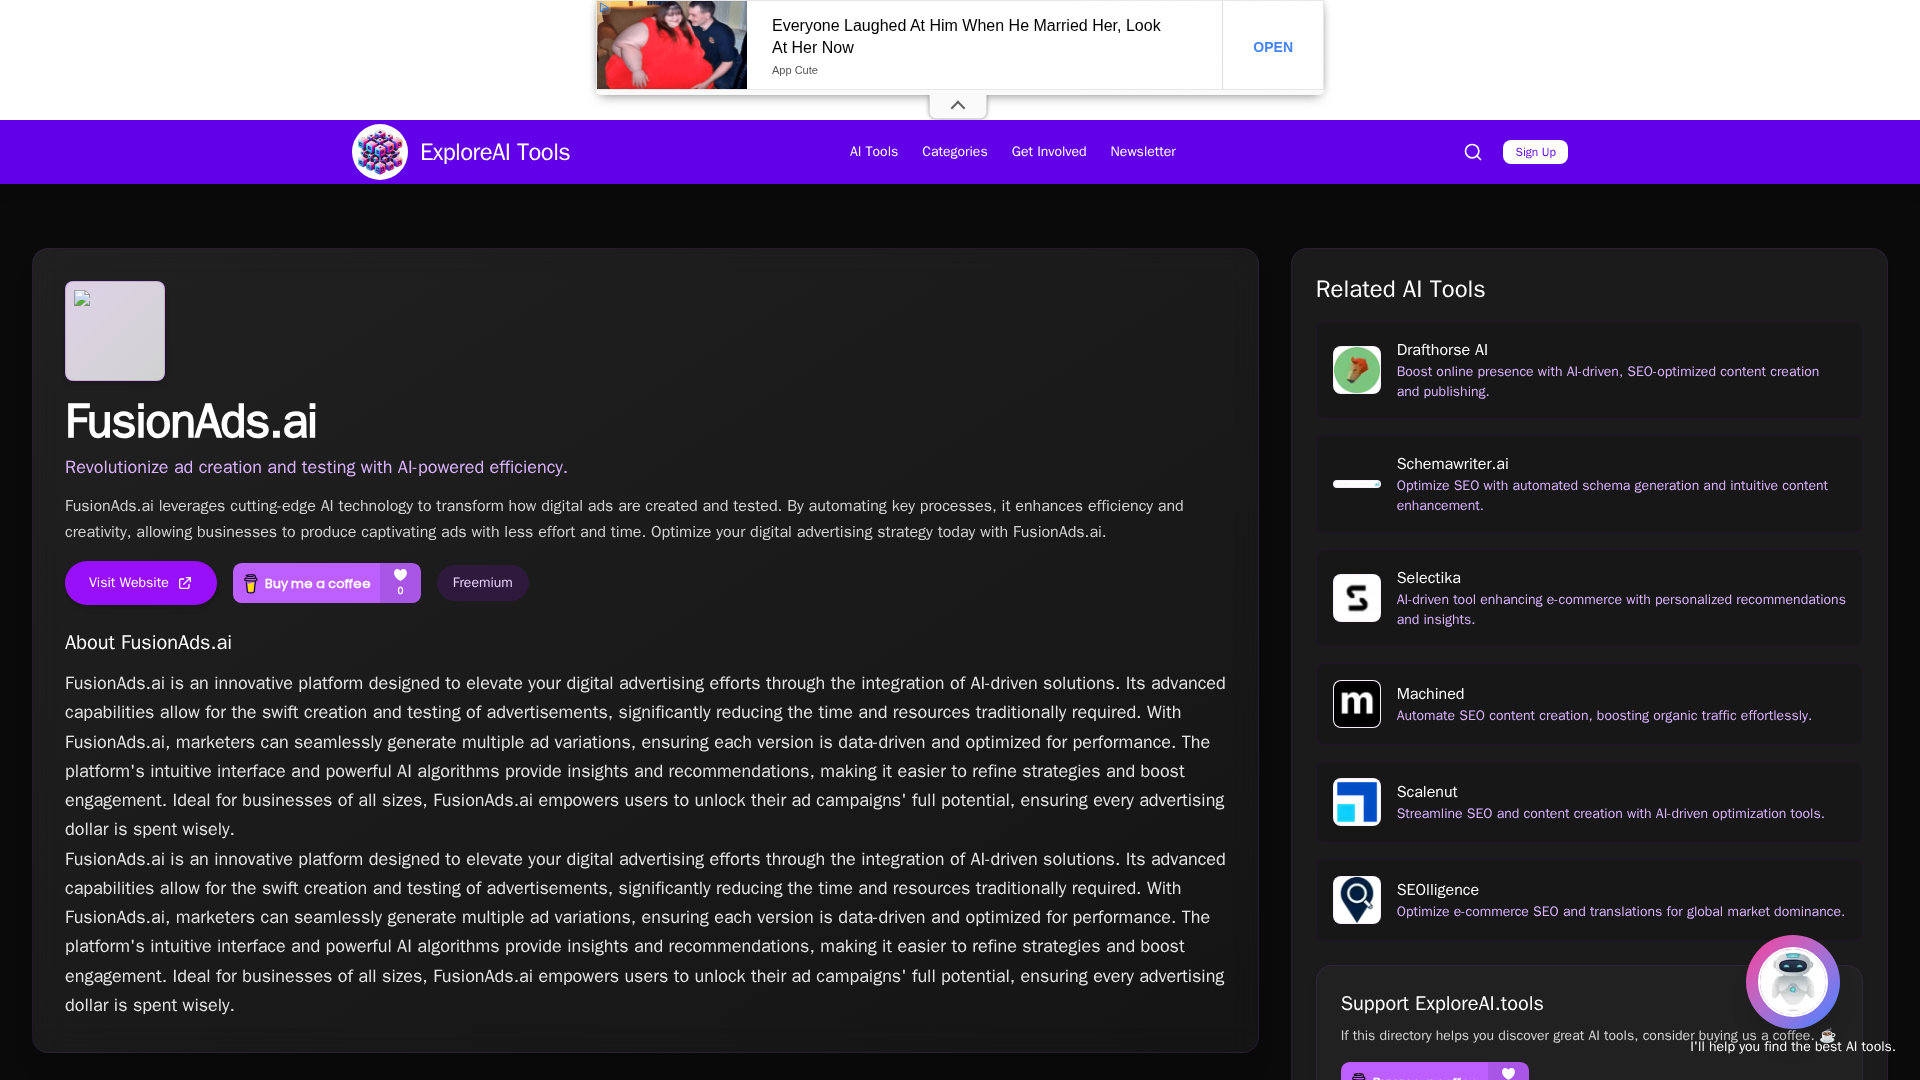Click OPEN on the advertisement
Viewport: 1920px width, 1080px height.
1272,47
